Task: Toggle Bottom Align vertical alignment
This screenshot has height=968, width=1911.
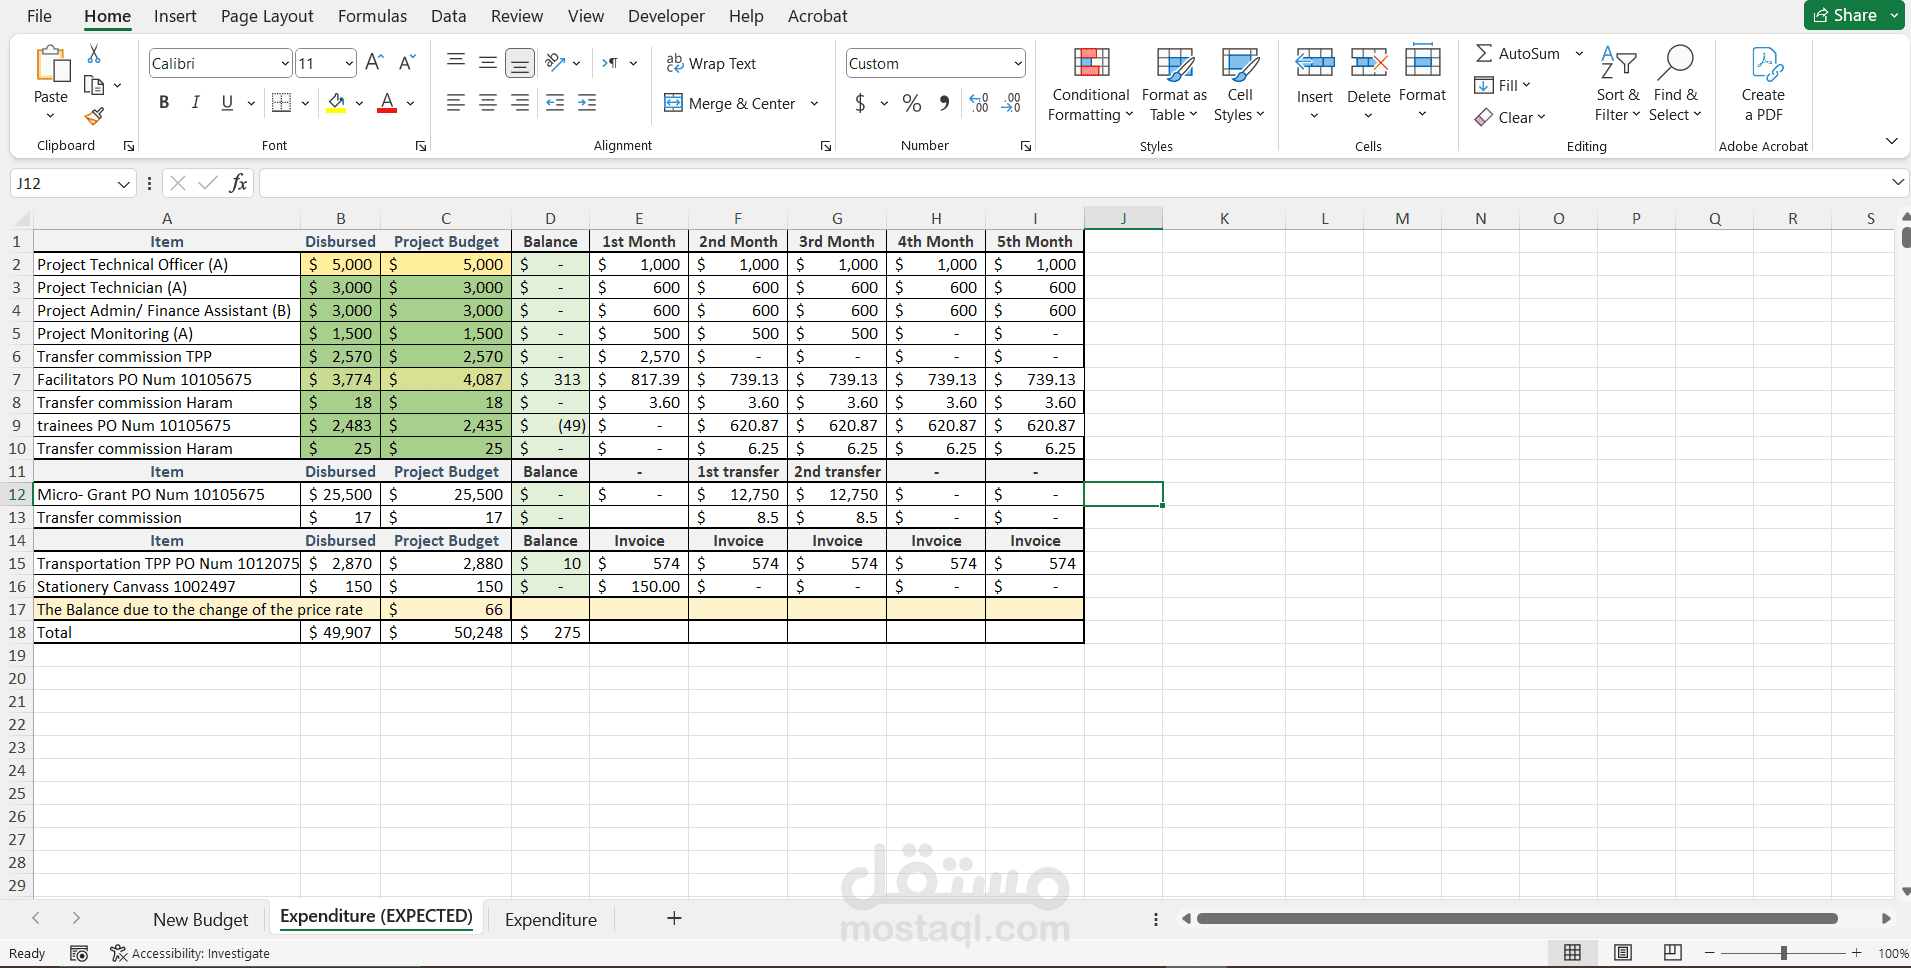Action: (x=520, y=63)
